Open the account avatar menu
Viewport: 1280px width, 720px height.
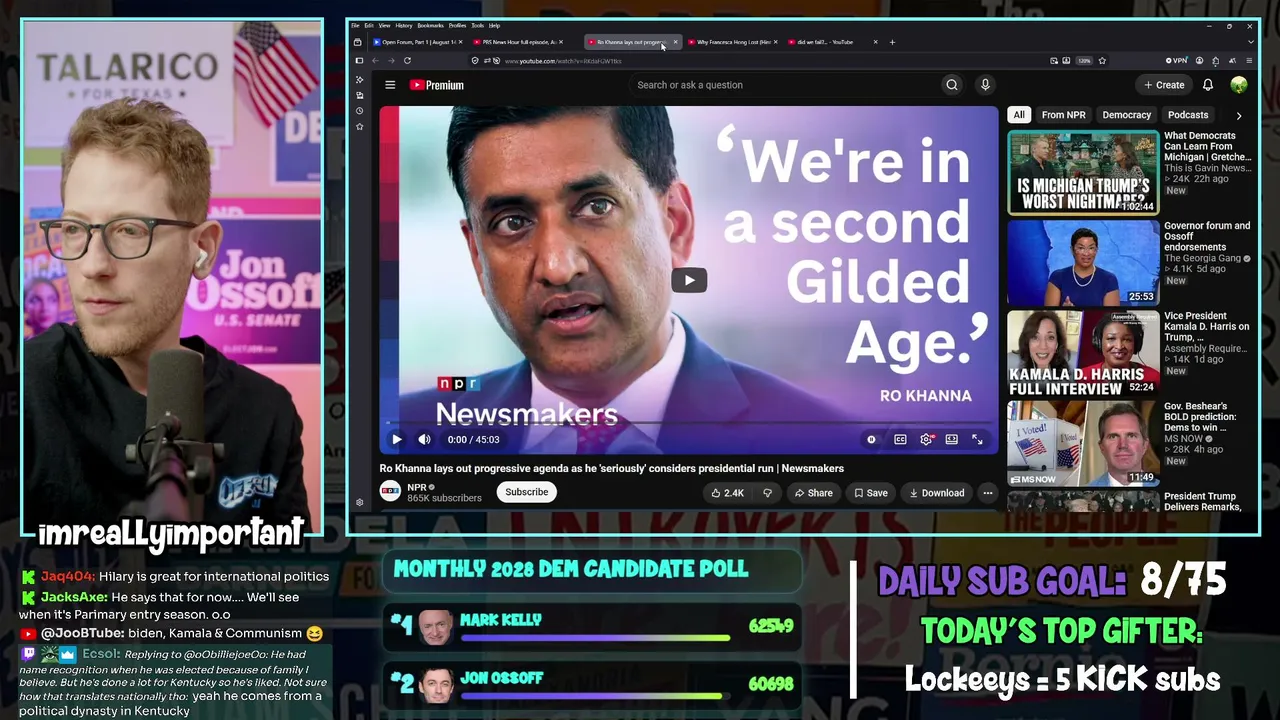(1239, 85)
